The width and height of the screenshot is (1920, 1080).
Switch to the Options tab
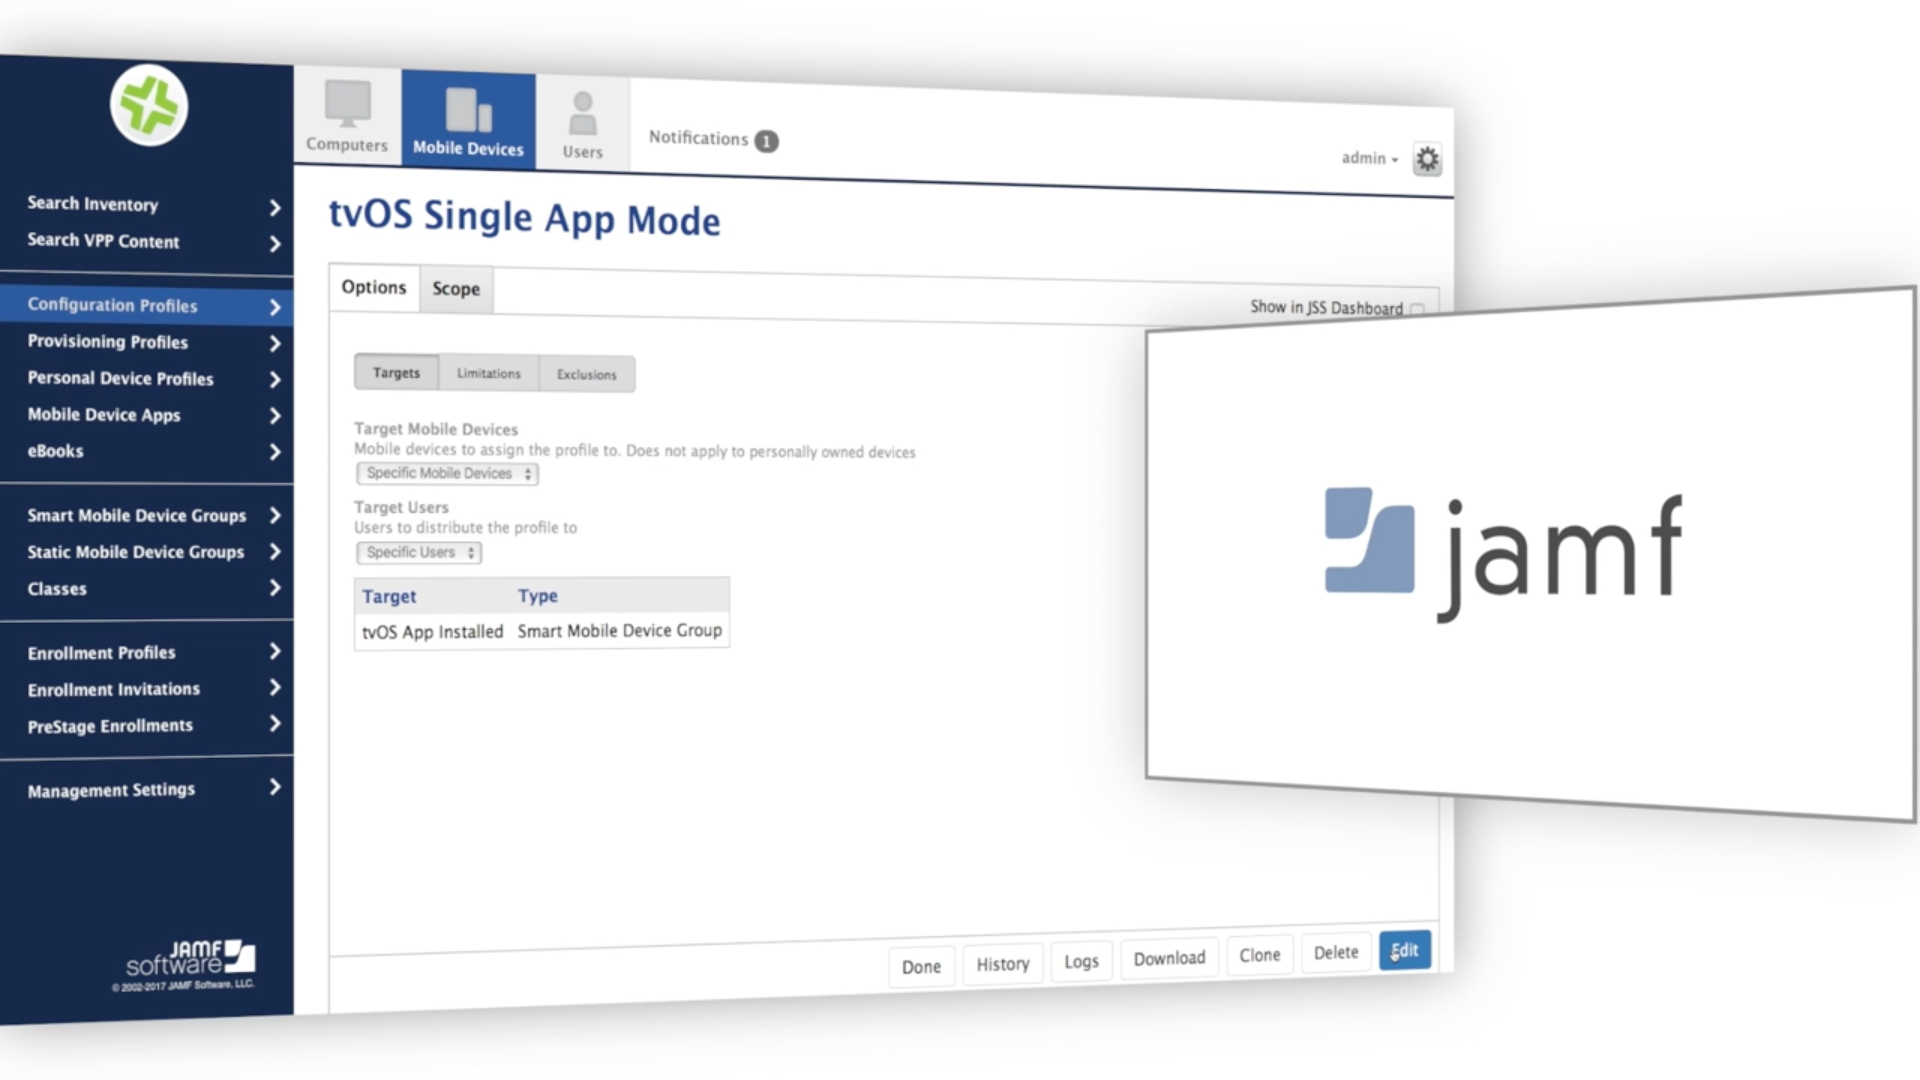pyautogui.click(x=374, y=288)
